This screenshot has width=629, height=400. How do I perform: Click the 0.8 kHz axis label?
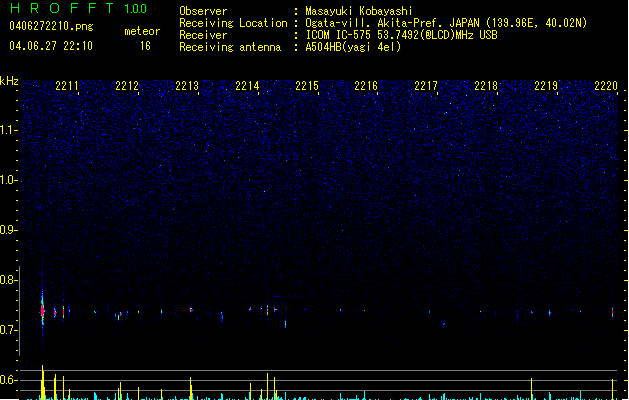tap(8, 280)
